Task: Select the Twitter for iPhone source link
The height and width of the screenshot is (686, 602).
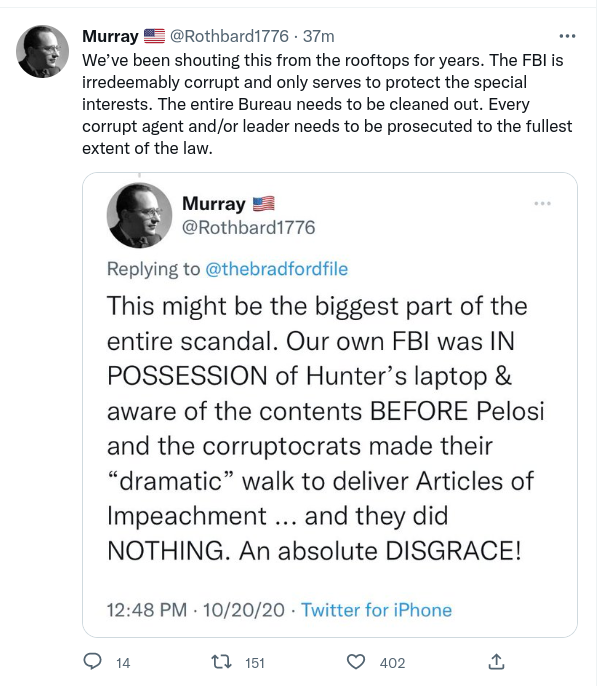Action: pyautogui.click(x=376, y=609)
